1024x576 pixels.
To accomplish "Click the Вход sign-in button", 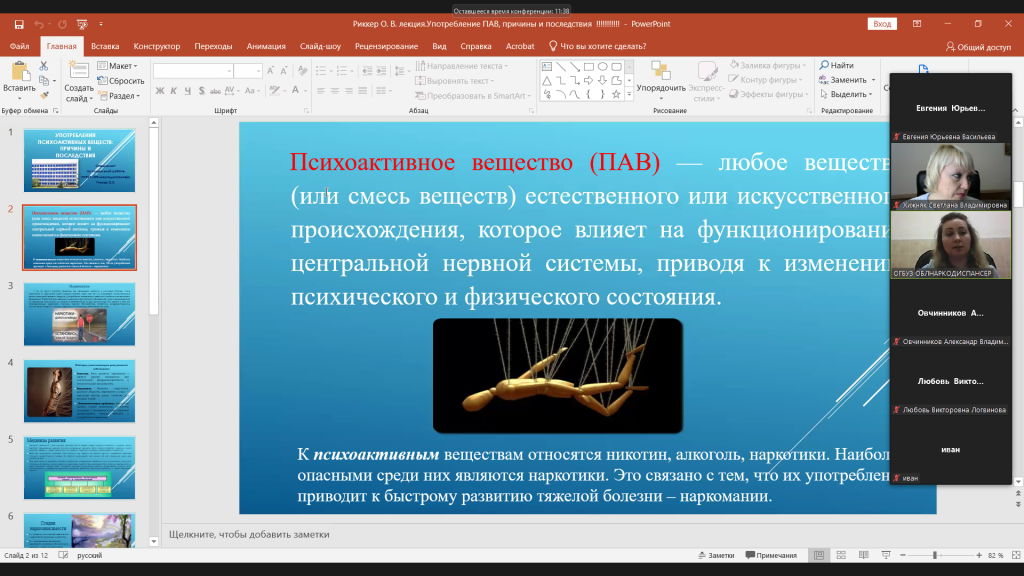I will click(x=882, y=24).
